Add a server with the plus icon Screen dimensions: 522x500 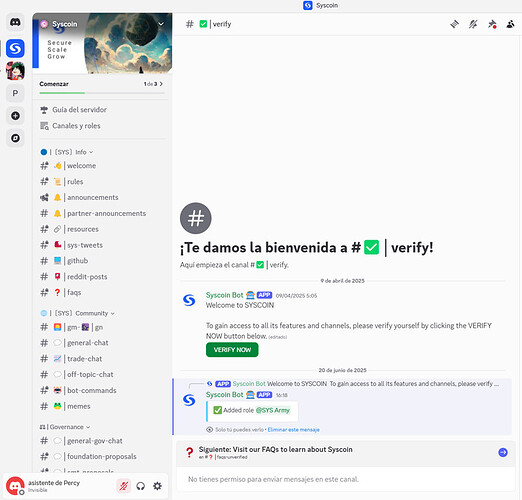click(x=15, y=116)
